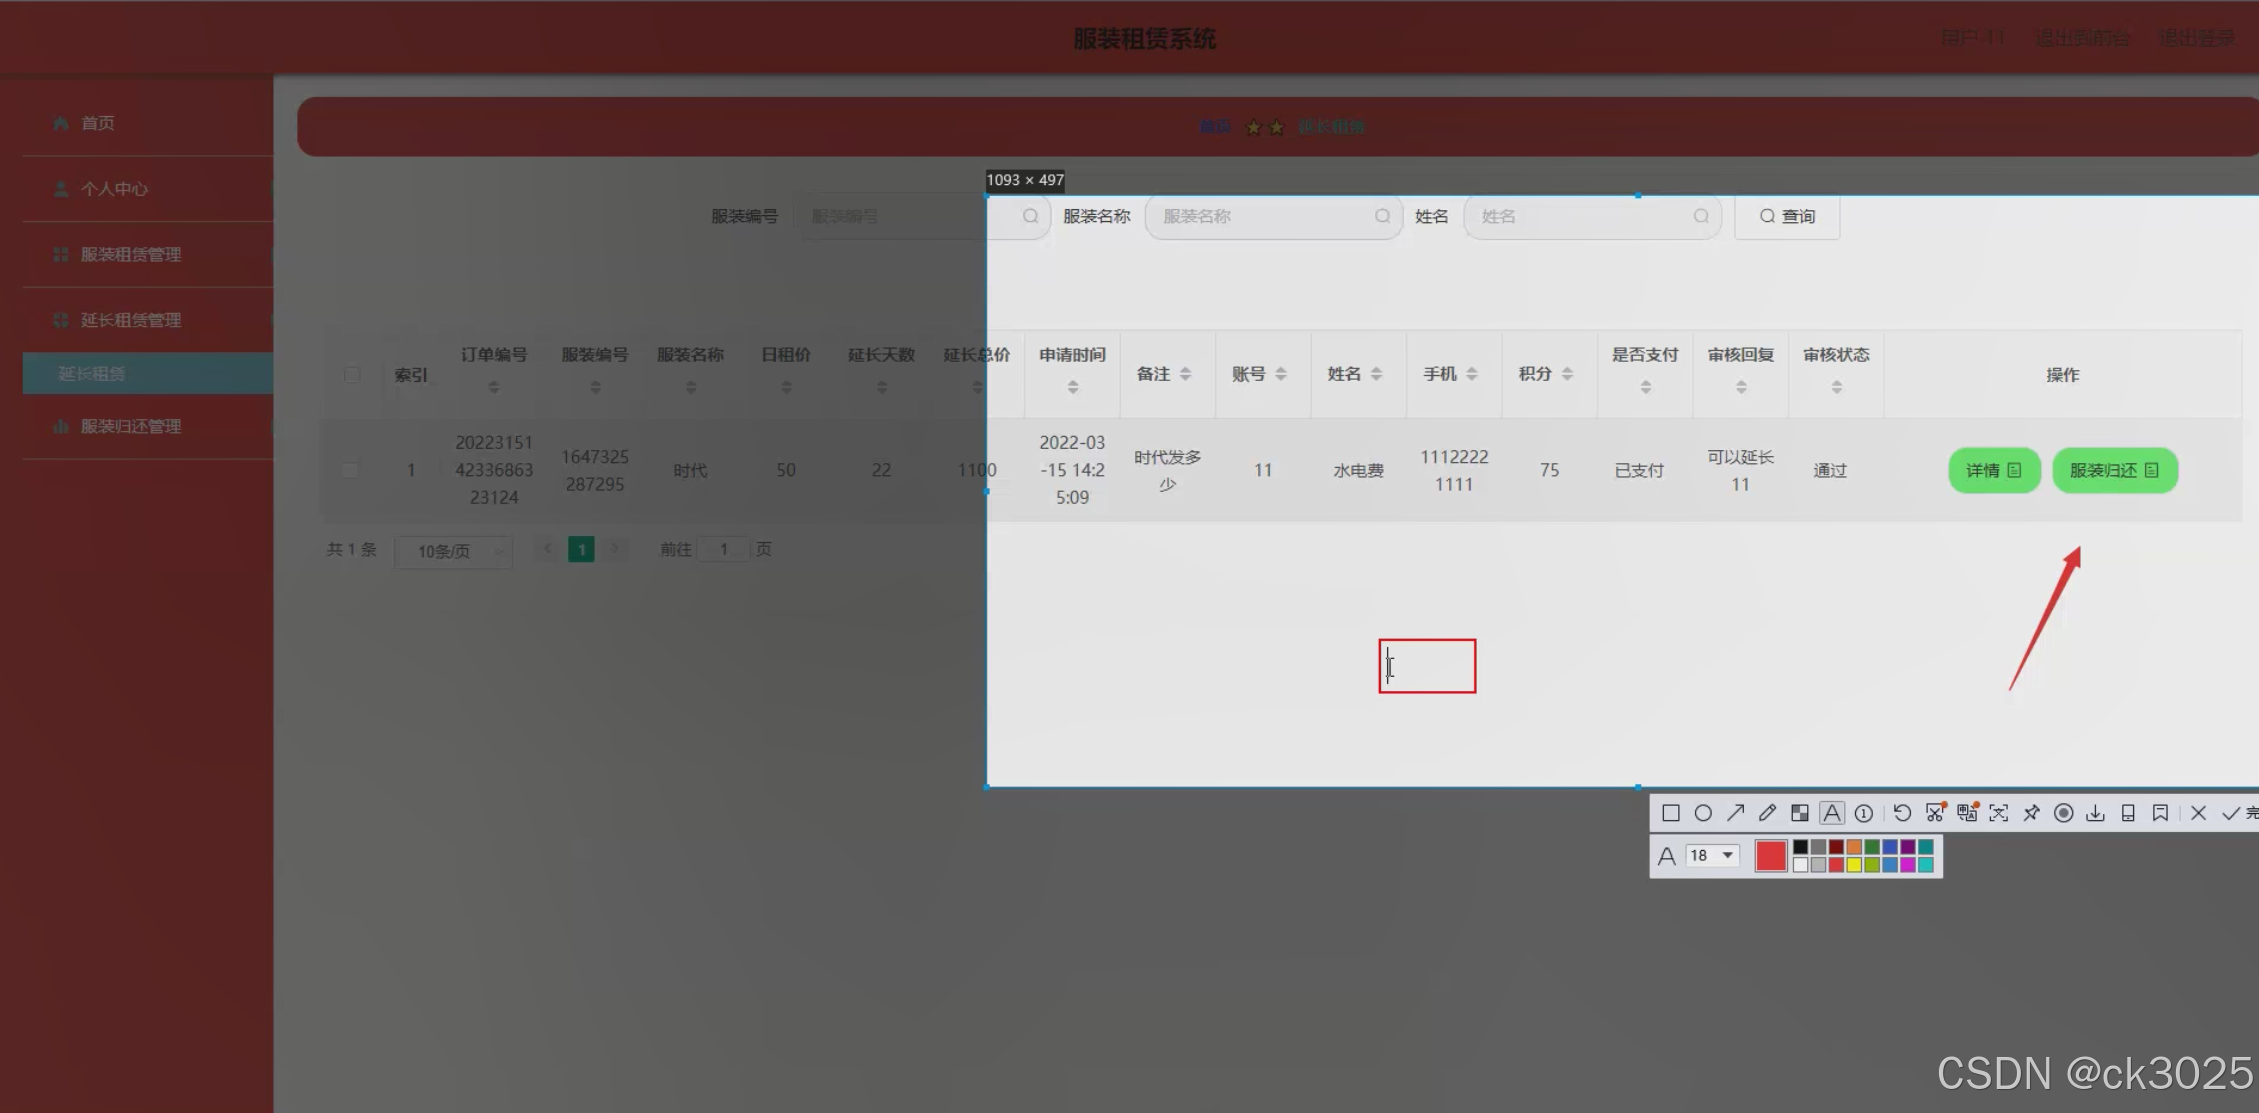Click the green 服装归还 button
The height and width of the screenshot is (1113, 2259).
2114,470
